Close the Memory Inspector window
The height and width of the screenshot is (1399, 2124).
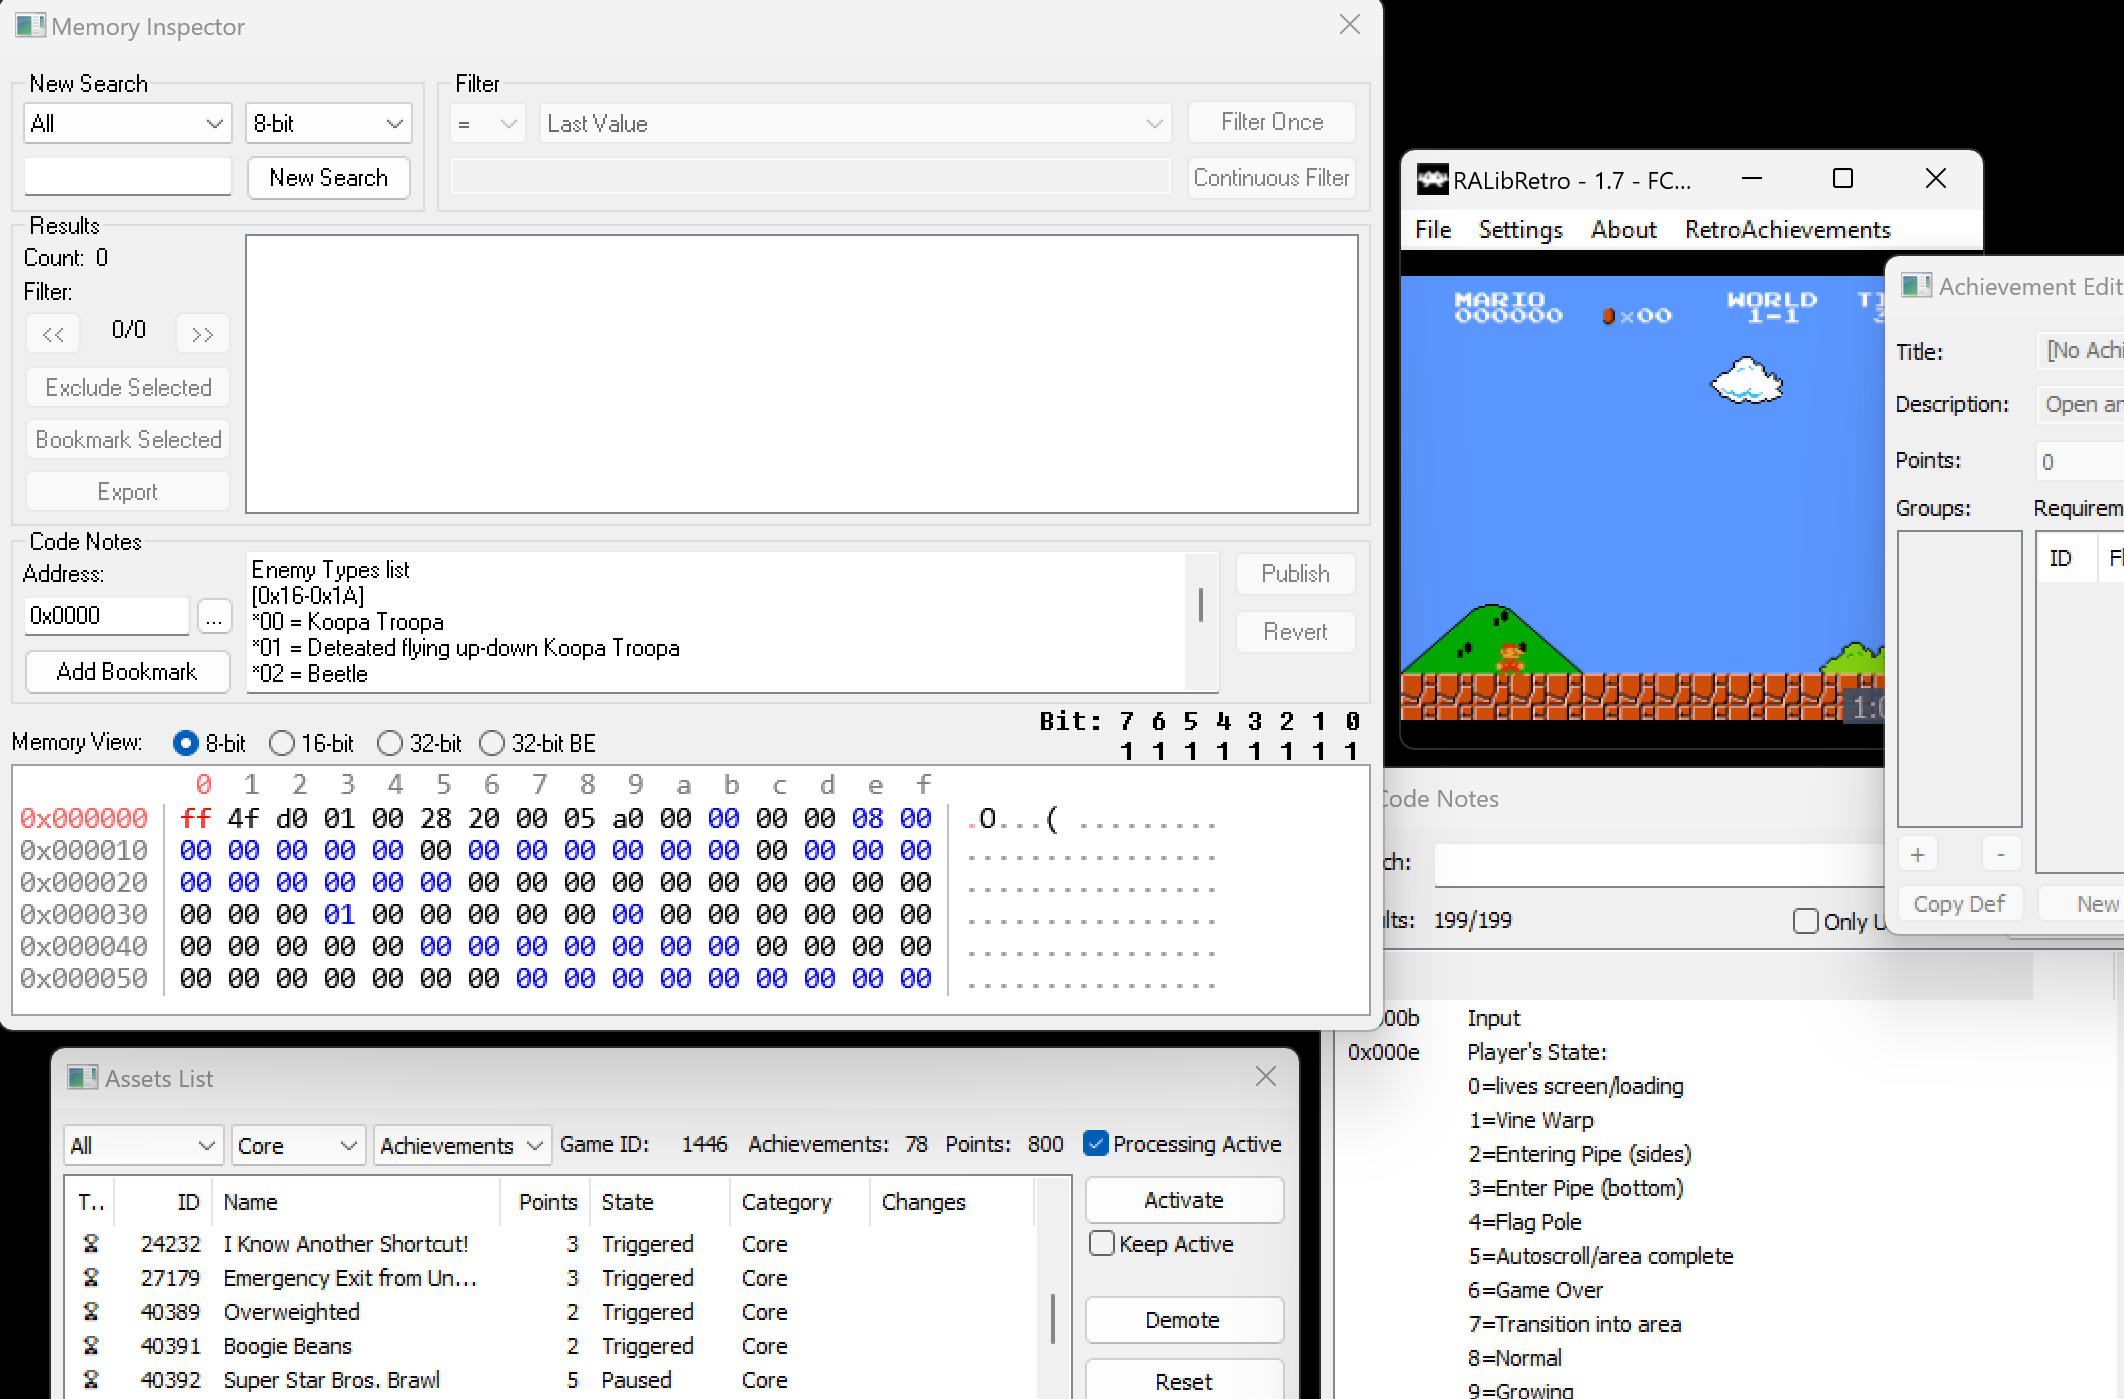coord(1350,25)
